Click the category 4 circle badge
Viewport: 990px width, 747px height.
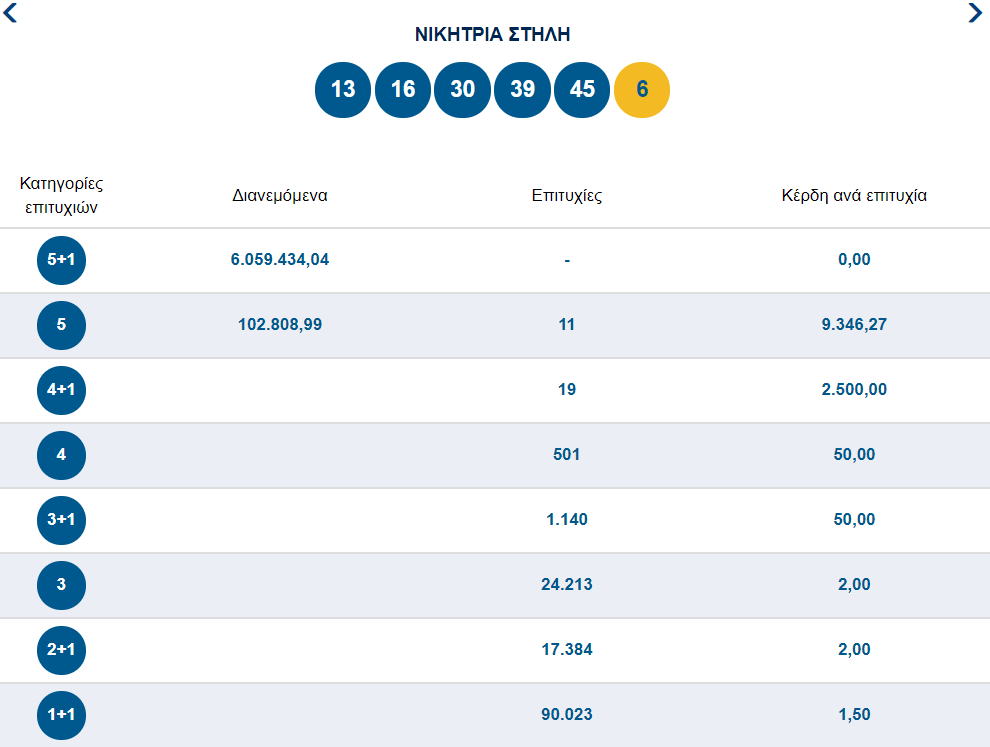click(62, 455)
